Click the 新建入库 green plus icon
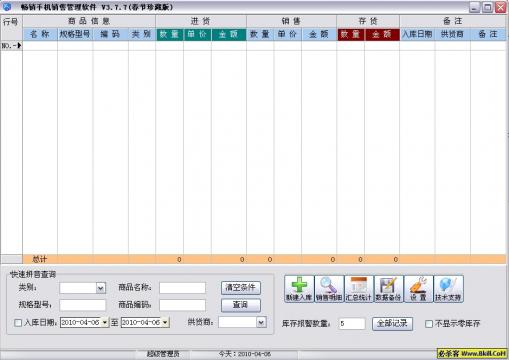509x360 pixels. [299, 289]
